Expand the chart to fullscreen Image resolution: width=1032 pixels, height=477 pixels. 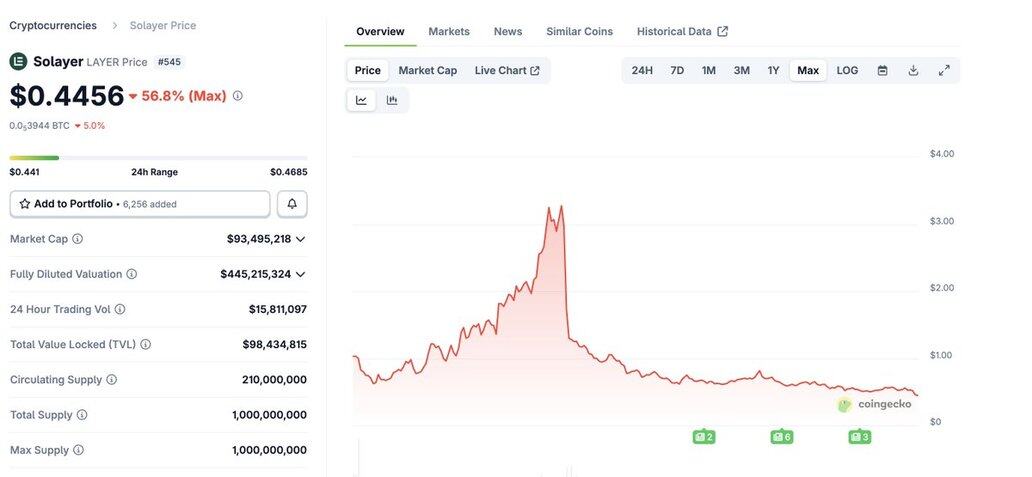944,70
